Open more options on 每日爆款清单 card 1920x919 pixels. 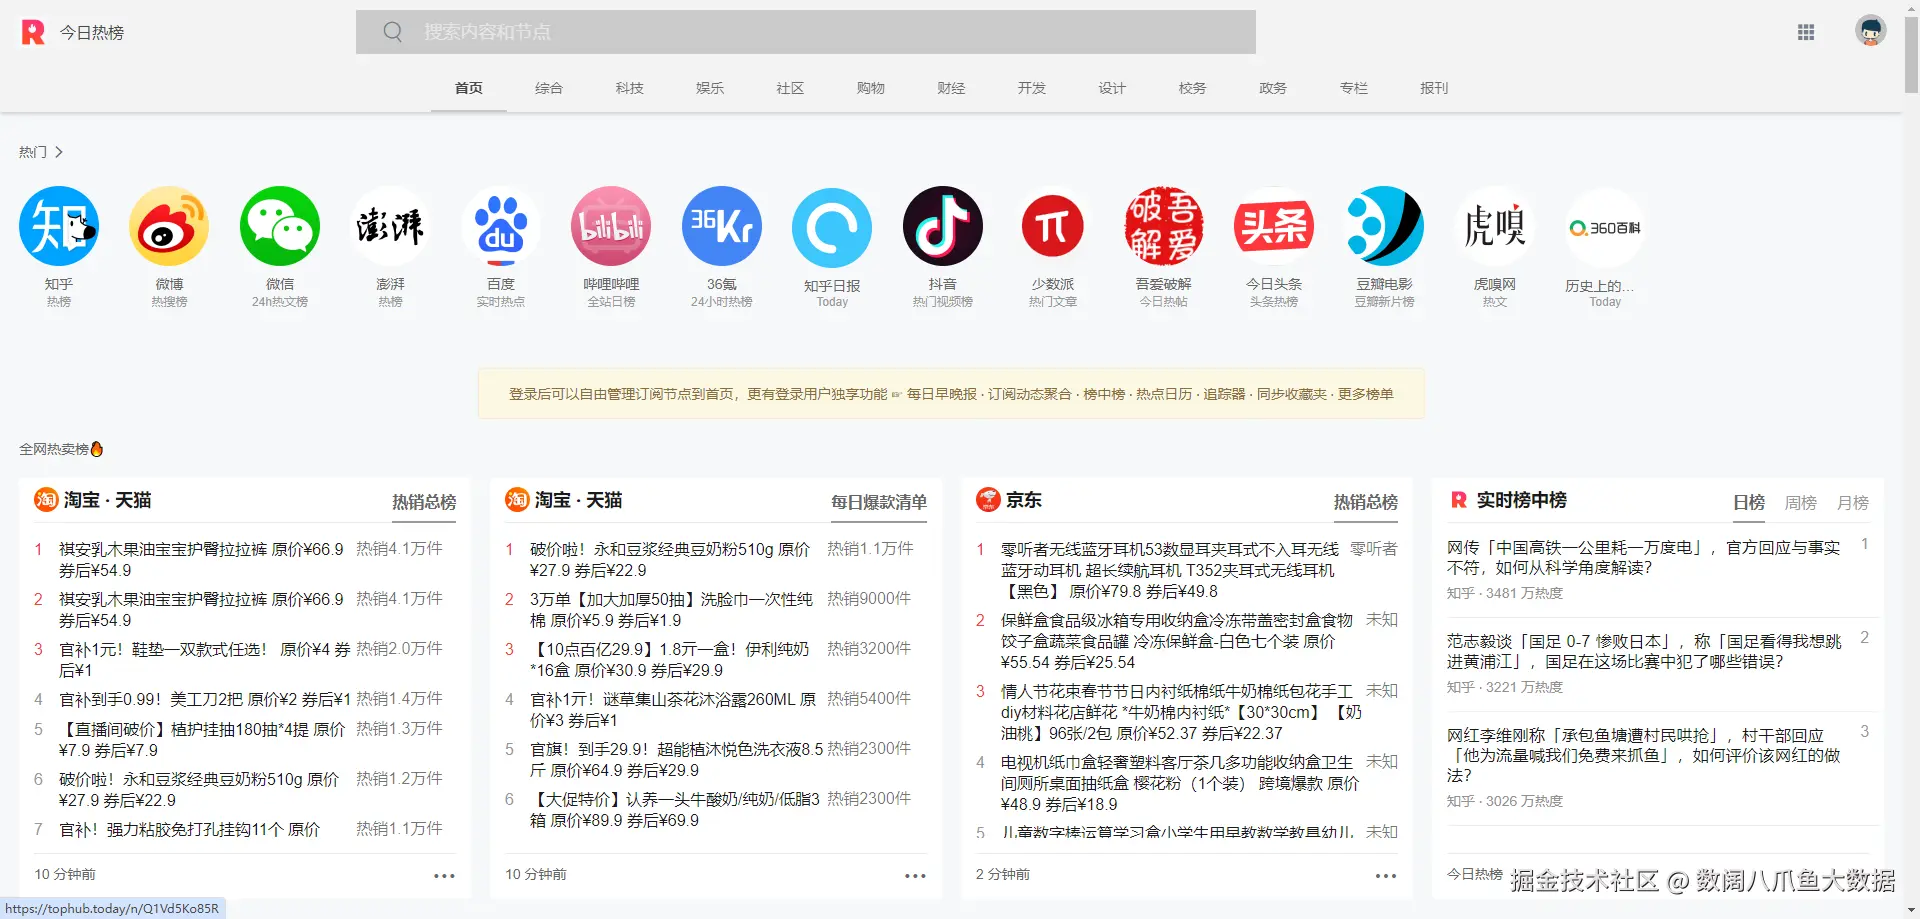click(915, 876)
